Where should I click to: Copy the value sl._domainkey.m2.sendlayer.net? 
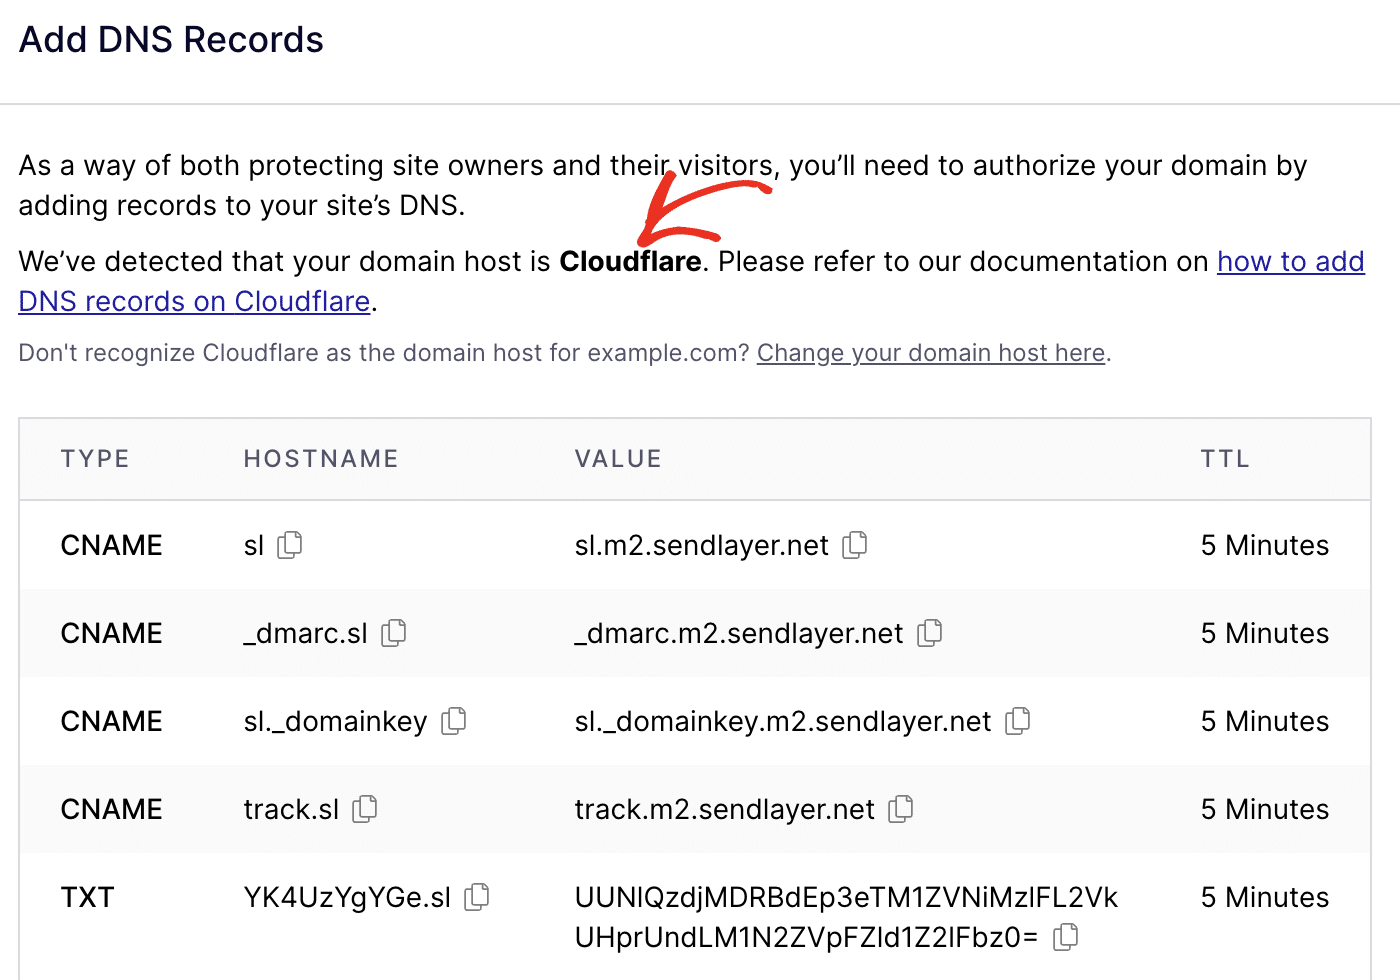(1018, 721)
